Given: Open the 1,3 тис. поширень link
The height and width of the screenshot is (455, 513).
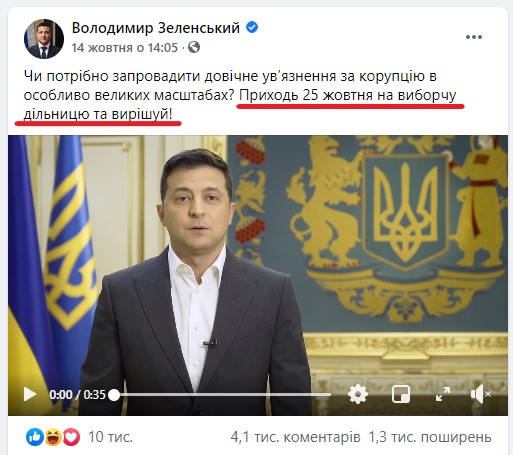Looking at the screenshot, I should tap(430, 437).
